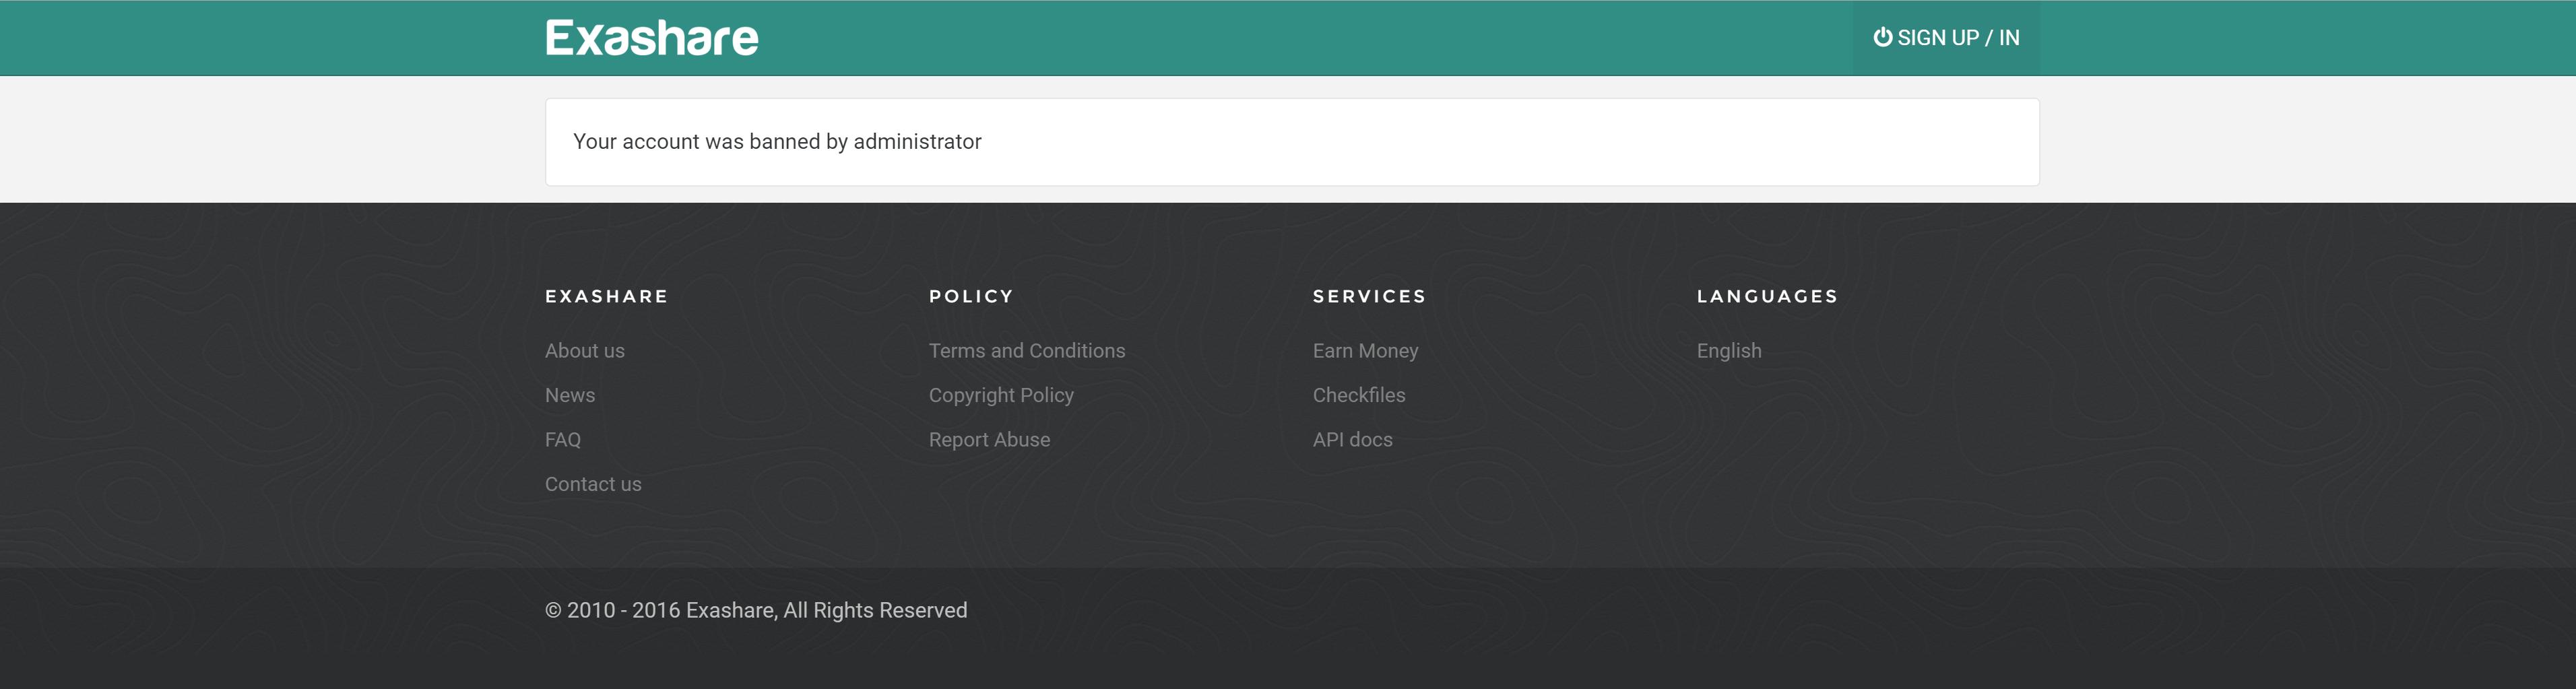This screenshot has width=2576, height=689.
Task: Click the EXASHARE footer heading
Action: tap(606, 296)
